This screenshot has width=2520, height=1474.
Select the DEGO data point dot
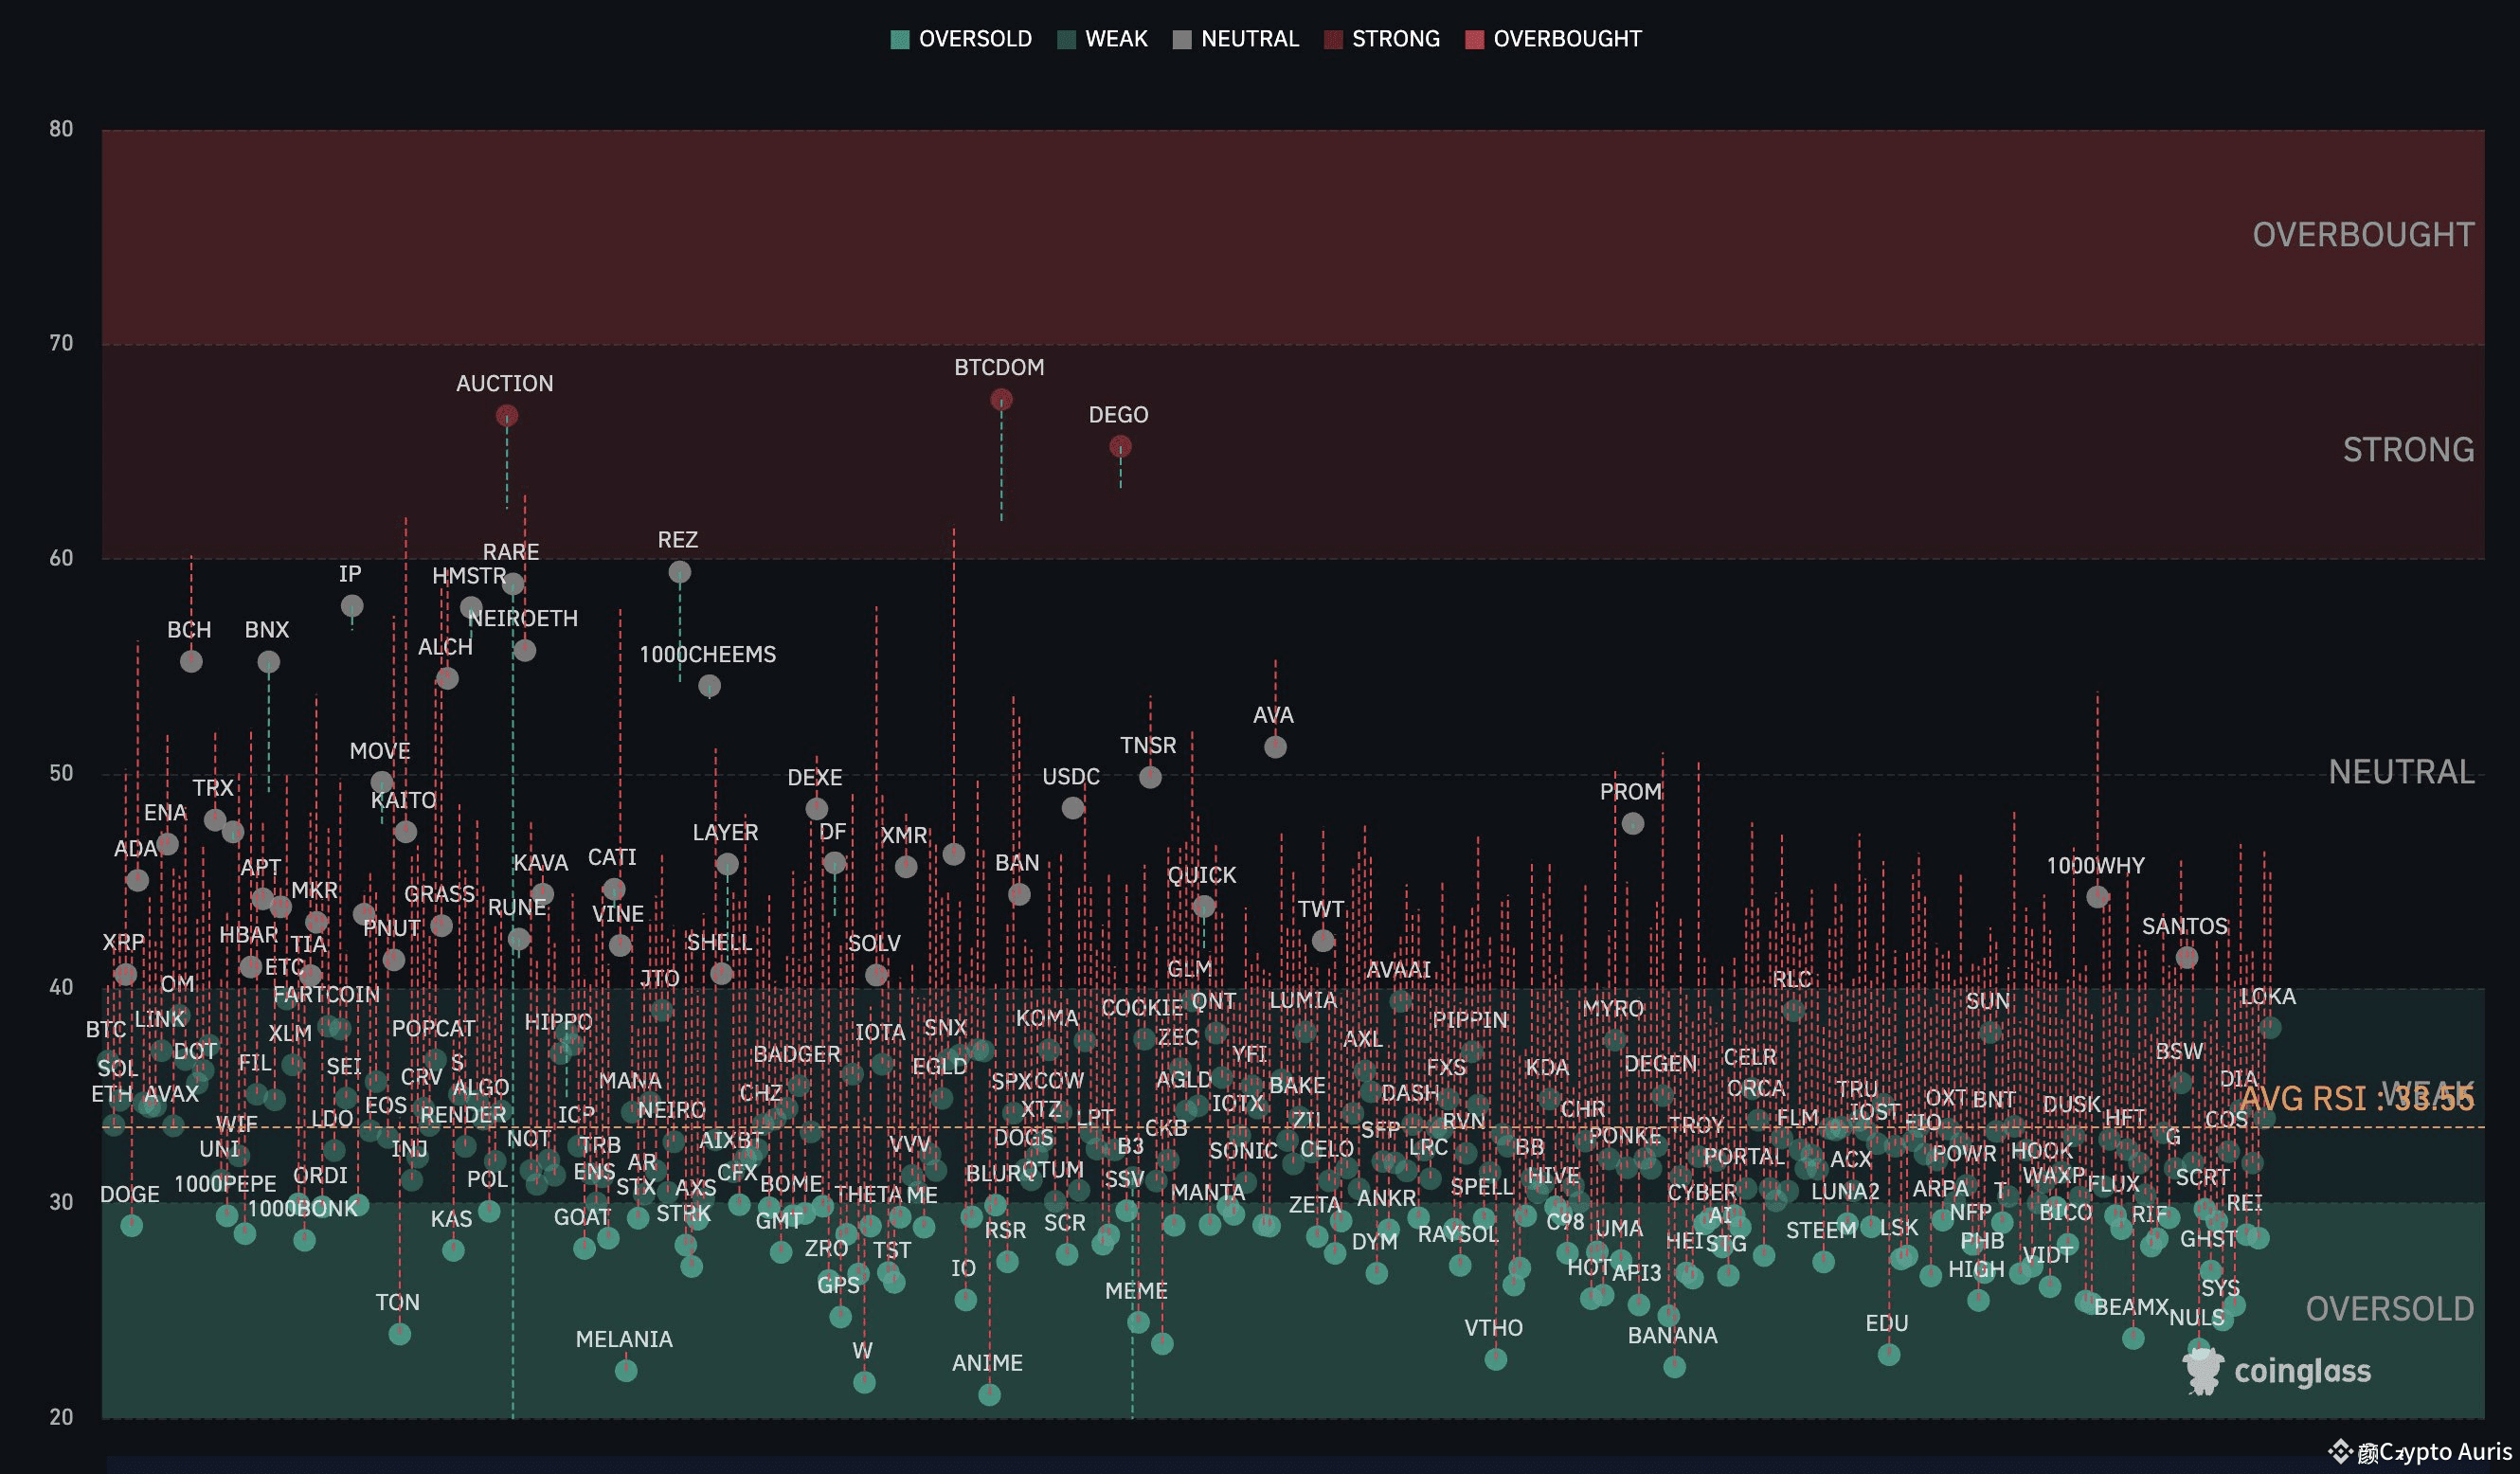point(1120,447)
